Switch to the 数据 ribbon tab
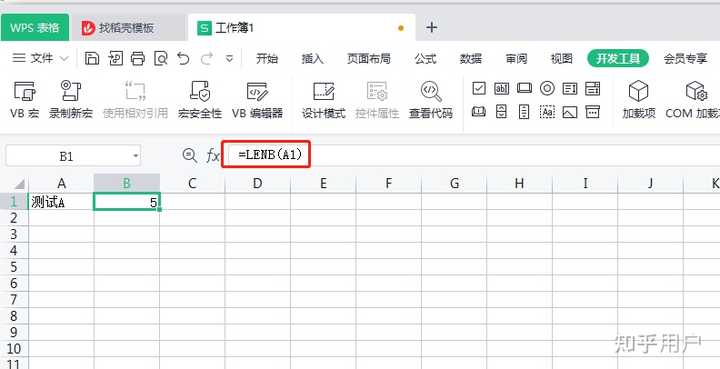The image size is (720, 369). pos(471,59)
